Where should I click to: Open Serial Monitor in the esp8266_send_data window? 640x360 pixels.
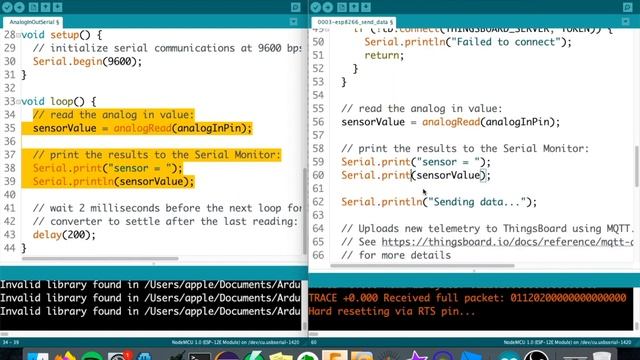[x=628, y=7]
